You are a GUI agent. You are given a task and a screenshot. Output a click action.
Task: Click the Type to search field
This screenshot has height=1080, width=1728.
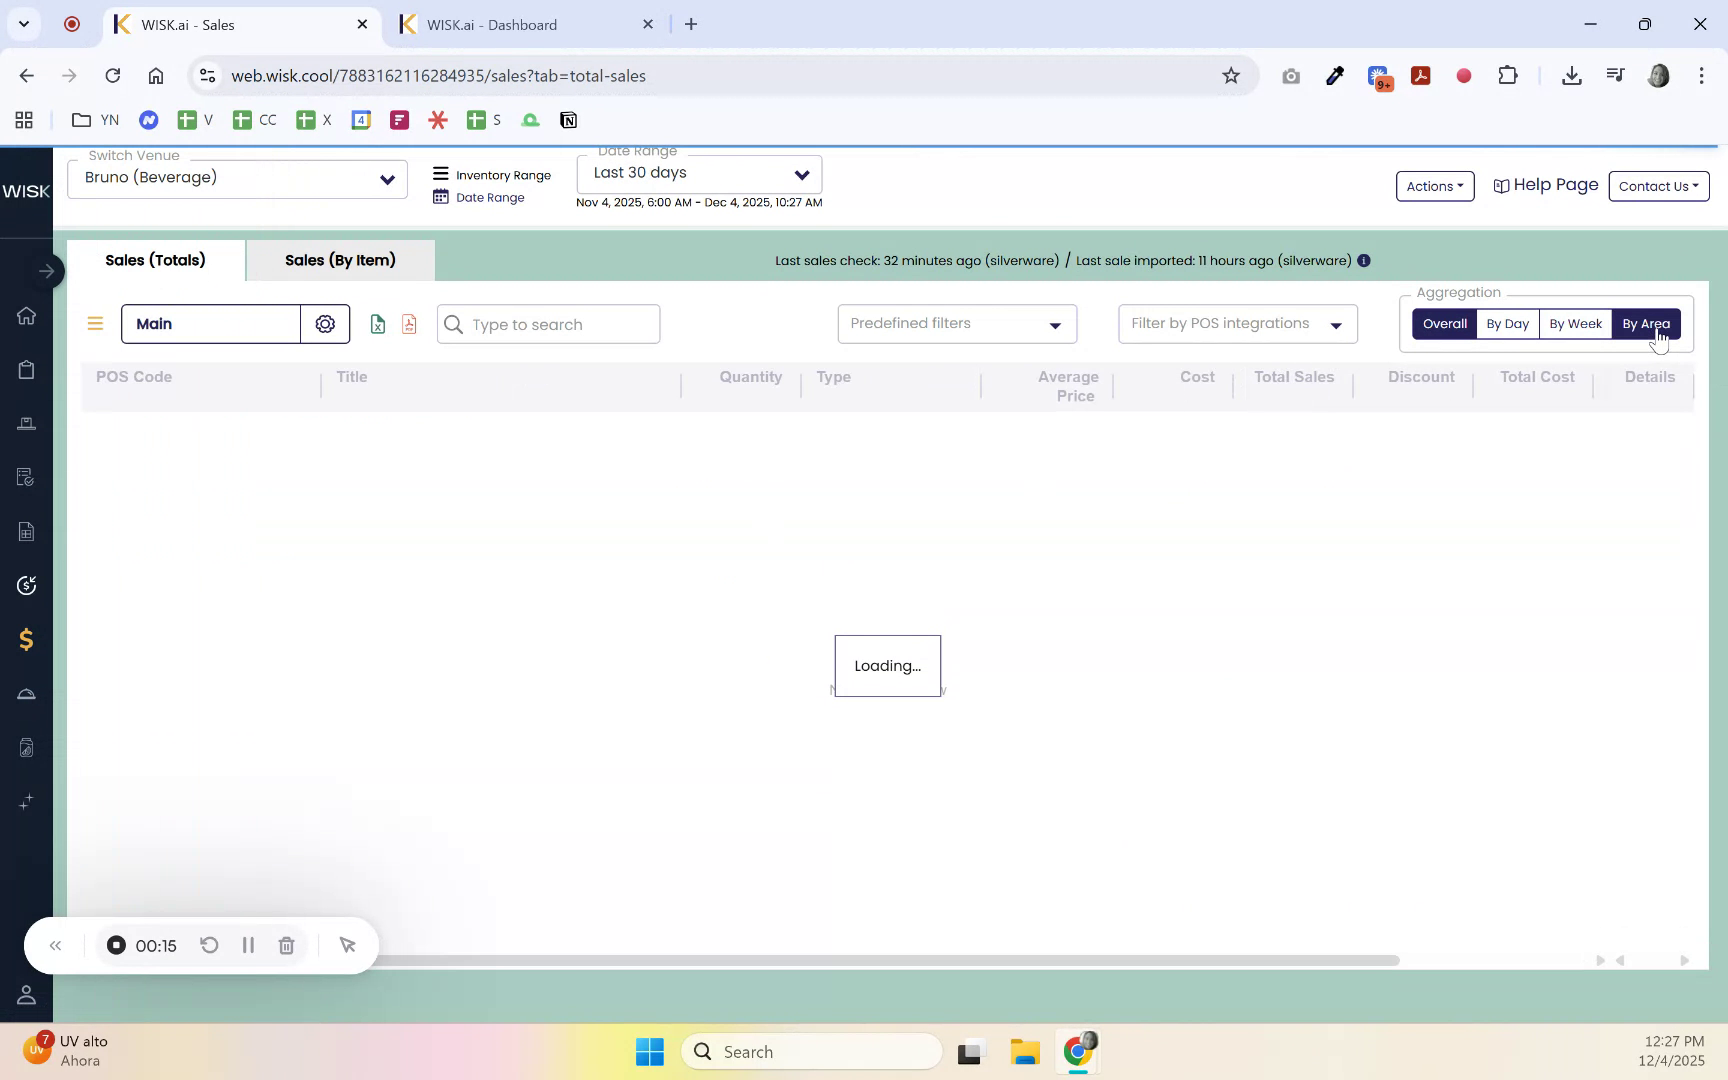point(548,324)
